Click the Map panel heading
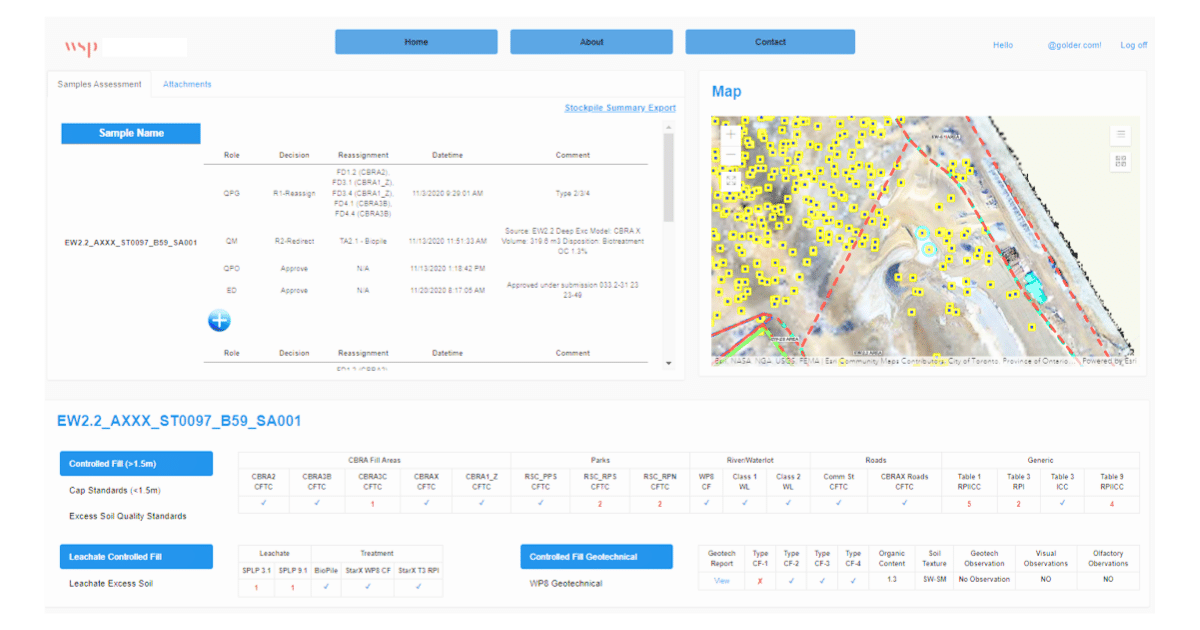Image resolution: width=1200 pixels, height=630 pixels. click(727, 92)
